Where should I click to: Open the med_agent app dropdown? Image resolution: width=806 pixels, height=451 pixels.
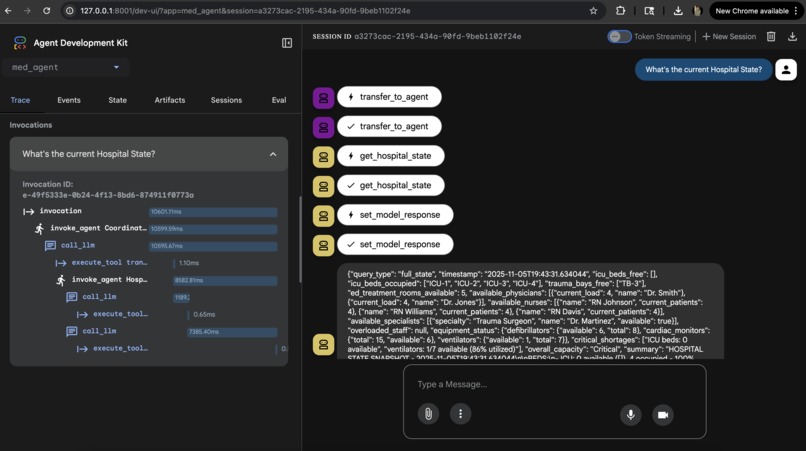tap(65, 67)
